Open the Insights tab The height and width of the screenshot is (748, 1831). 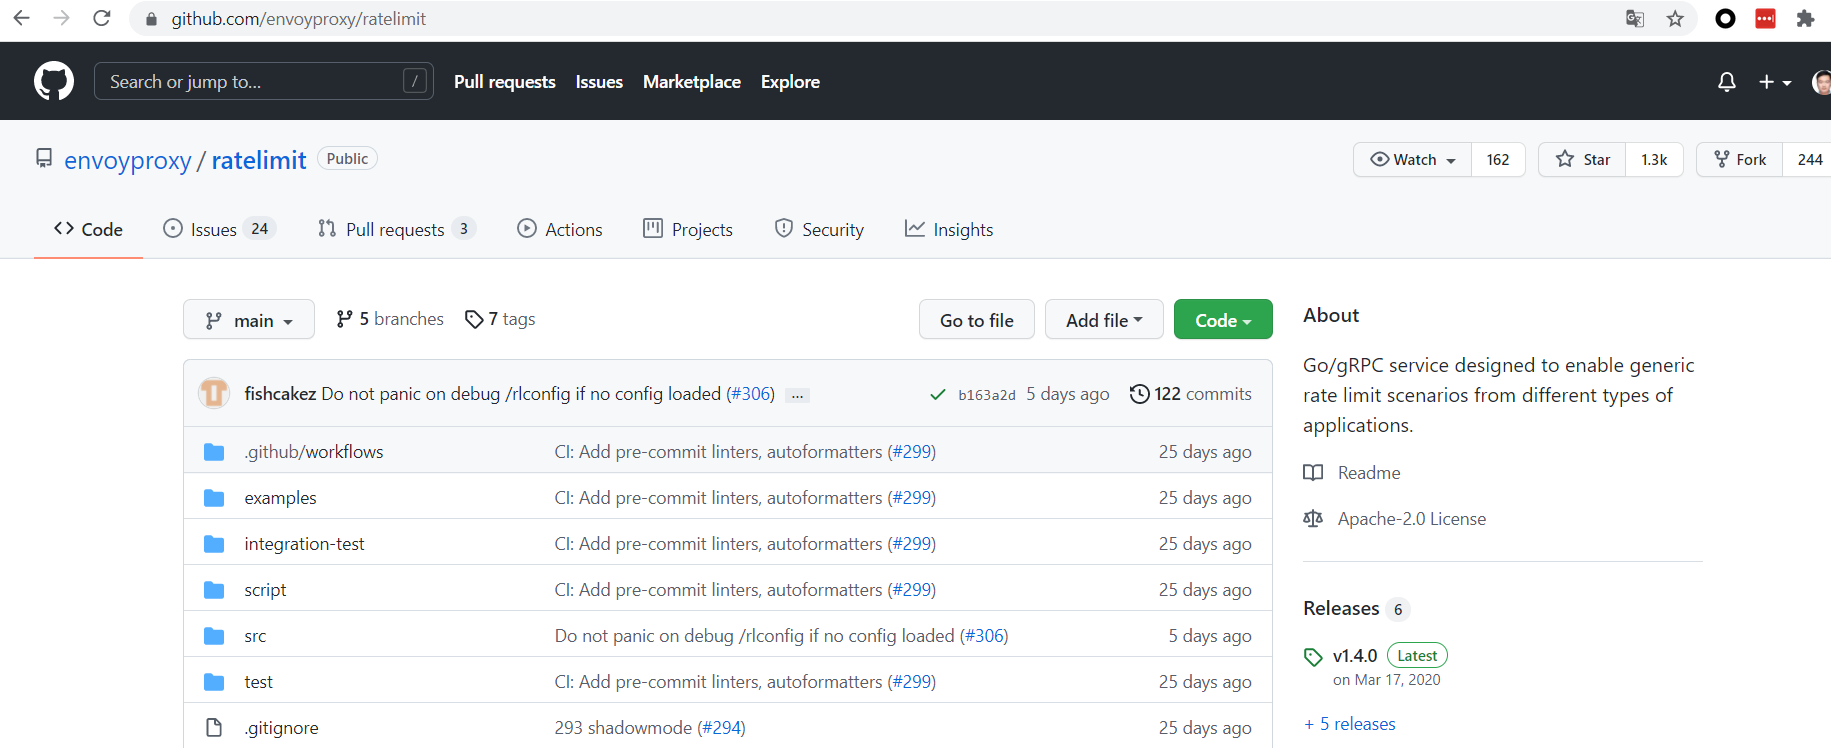click(949, 229)
